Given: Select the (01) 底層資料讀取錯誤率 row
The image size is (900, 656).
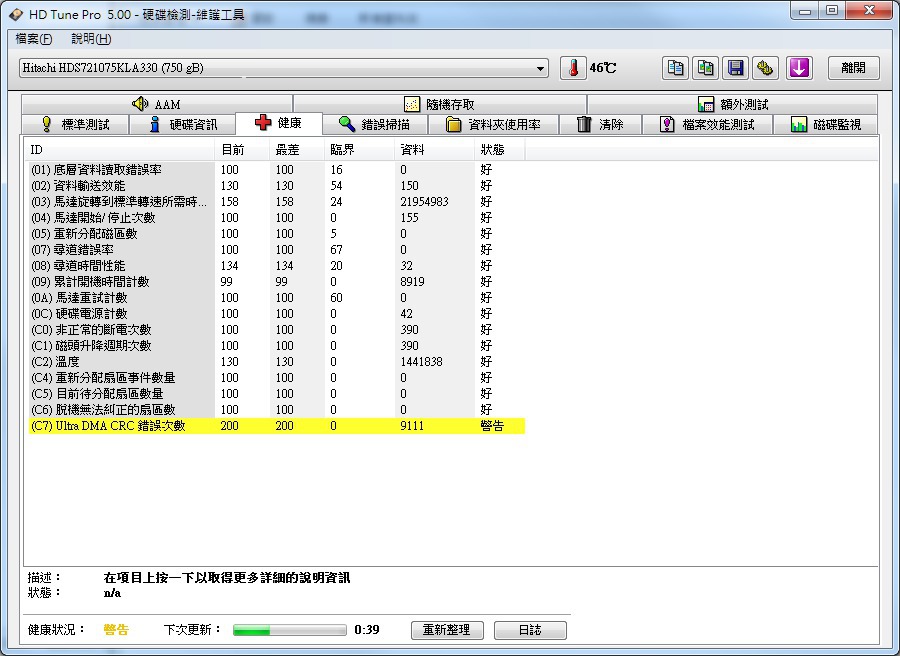Looking at the screenshot, I should [x=277, y=170].
